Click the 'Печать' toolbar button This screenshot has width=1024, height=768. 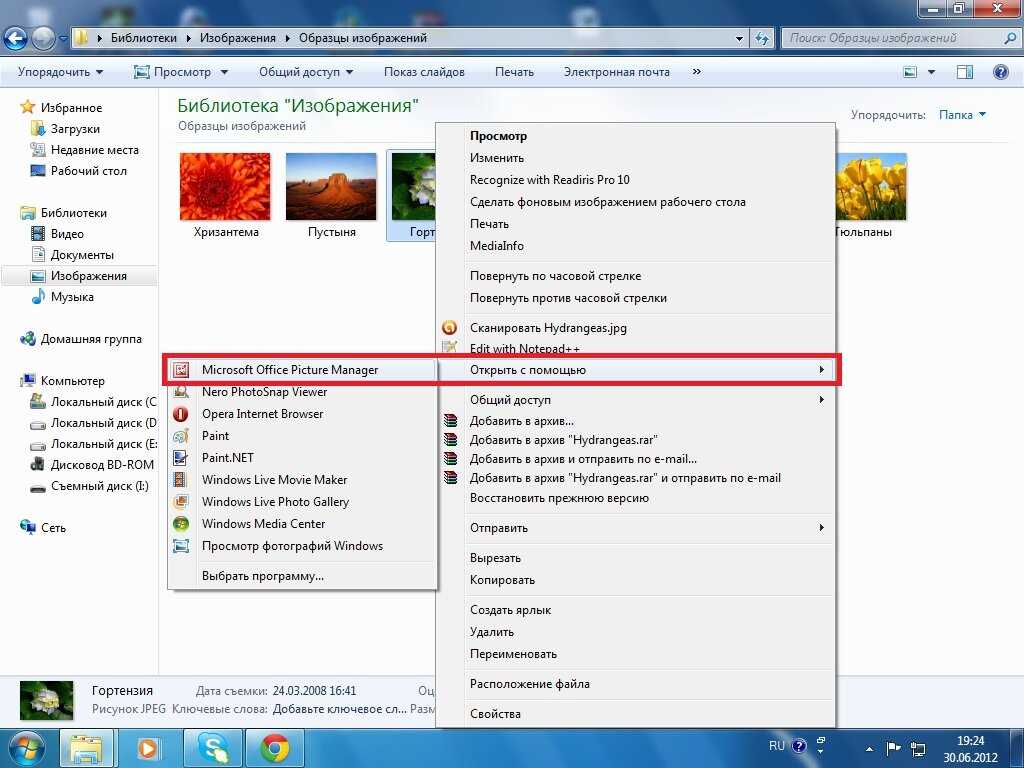(514, 72)
